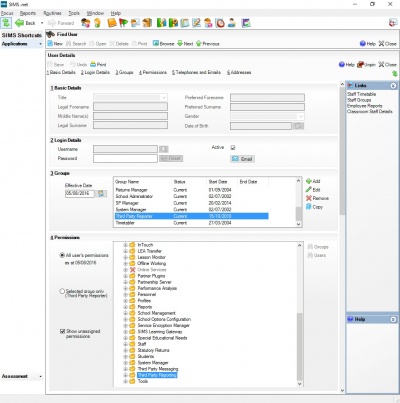400x403 pixels.
Task: Open the Focus menu
Action: click(x=7, y=13)
